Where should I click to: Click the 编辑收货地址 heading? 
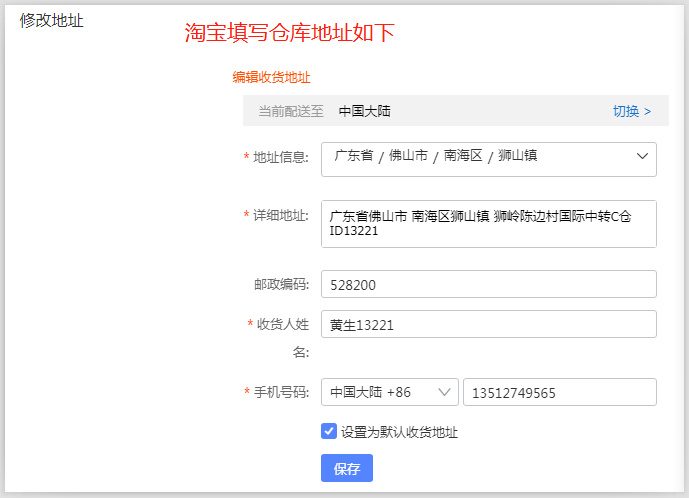click(271, 77)
